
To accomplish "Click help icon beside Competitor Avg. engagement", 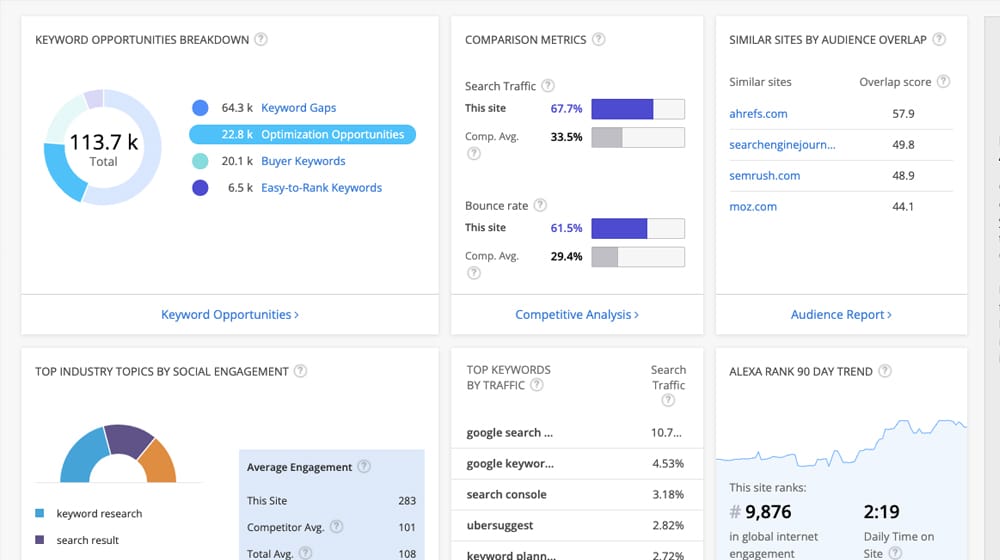I will click(x=337, y=526).
